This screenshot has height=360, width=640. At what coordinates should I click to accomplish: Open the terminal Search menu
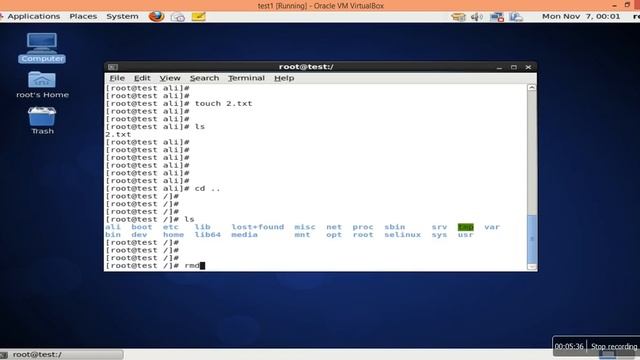point(204,78)
